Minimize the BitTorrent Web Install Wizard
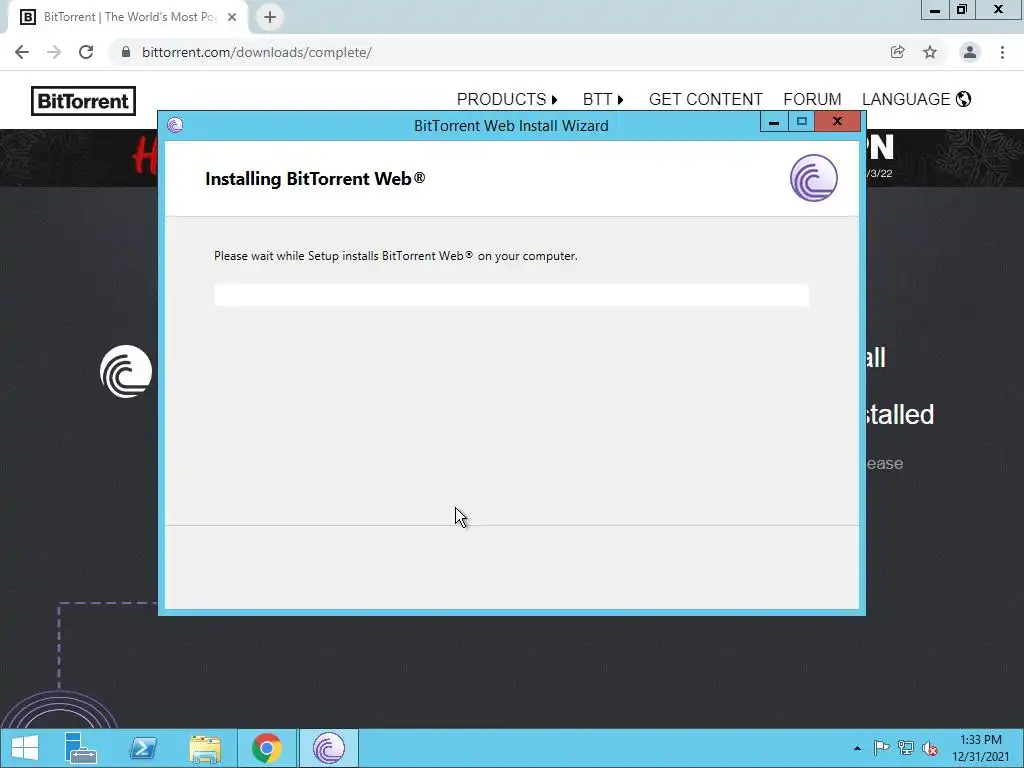The image size is (1024, 768). point(774,121)
